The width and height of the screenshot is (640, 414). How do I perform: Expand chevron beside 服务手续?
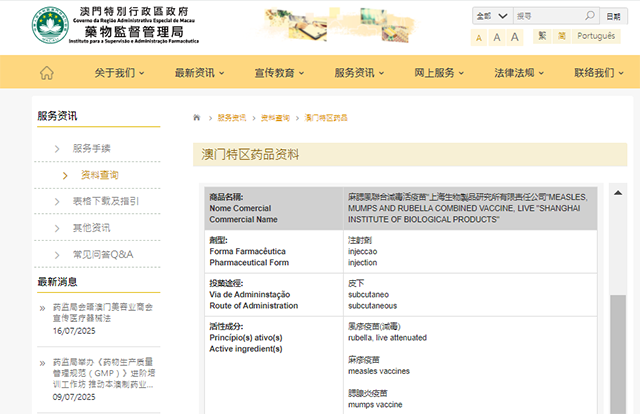[57, 149]
